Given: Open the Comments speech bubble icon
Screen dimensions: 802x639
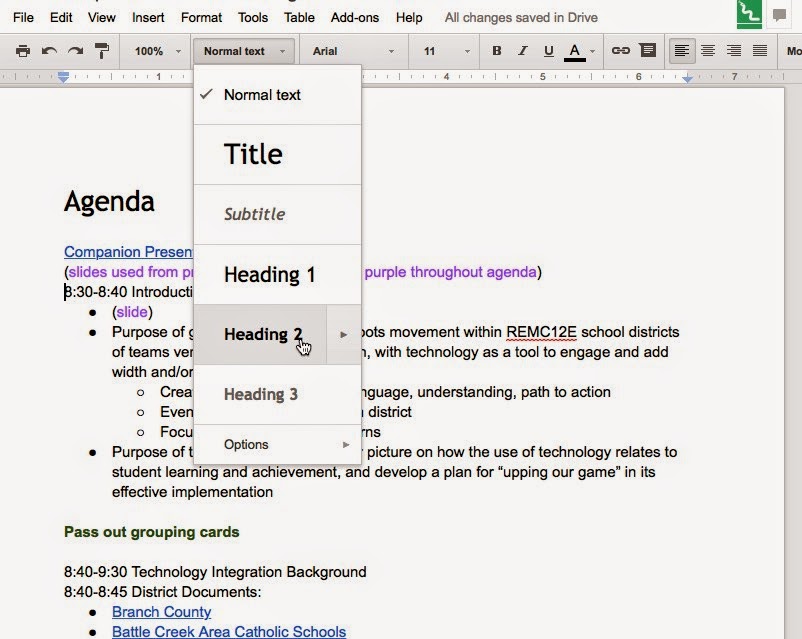Looking at the screenshot, I should pyautogui.click(x=779, y=15).
